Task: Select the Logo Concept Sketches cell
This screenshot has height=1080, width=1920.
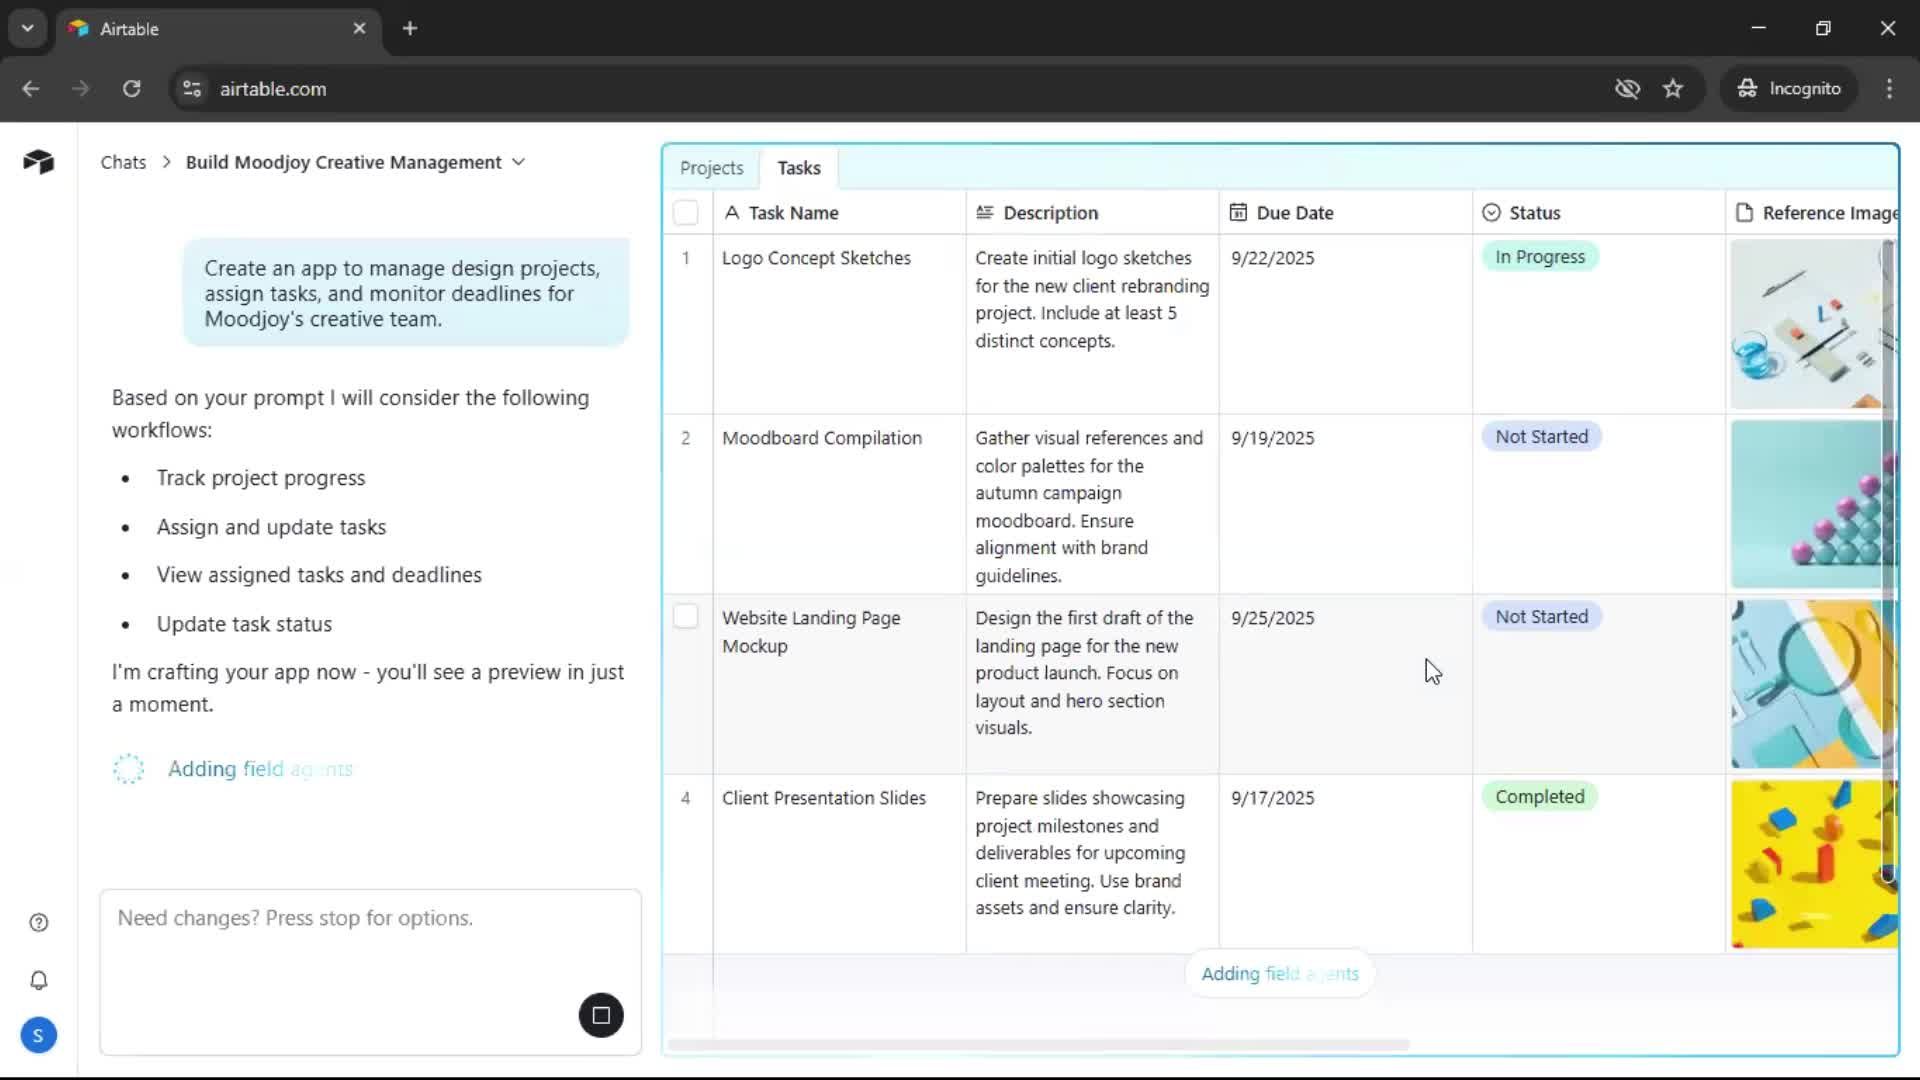Action: (839, 324)
